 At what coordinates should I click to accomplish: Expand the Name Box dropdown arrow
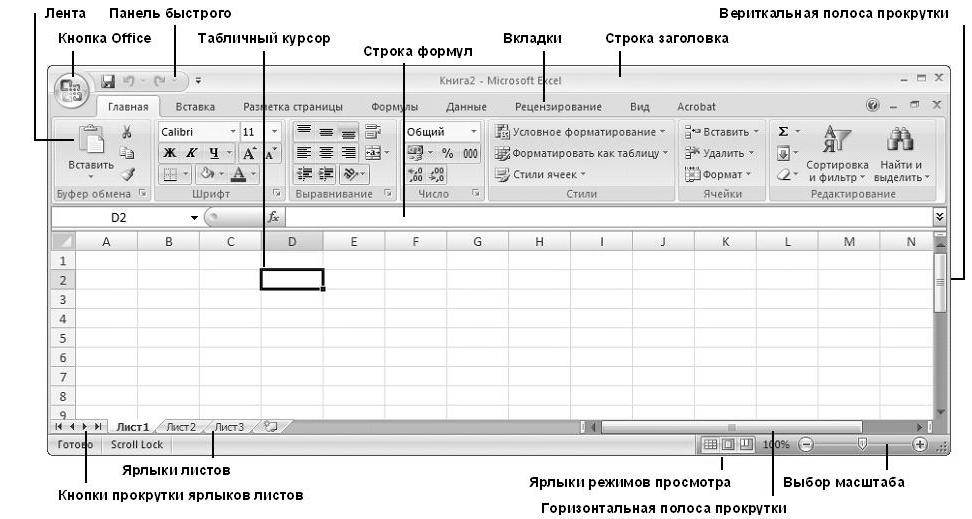pos(195,218)
